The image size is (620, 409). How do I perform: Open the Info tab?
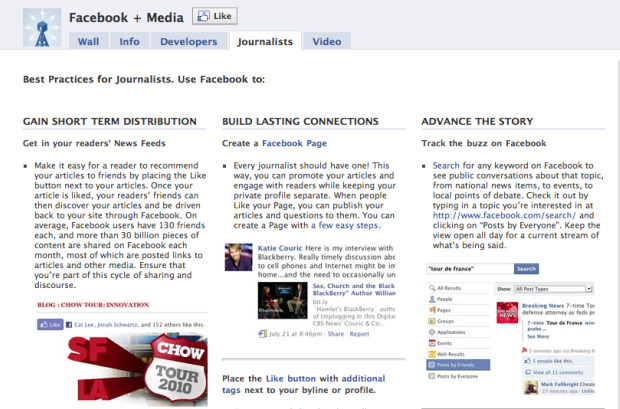(129, 42)
